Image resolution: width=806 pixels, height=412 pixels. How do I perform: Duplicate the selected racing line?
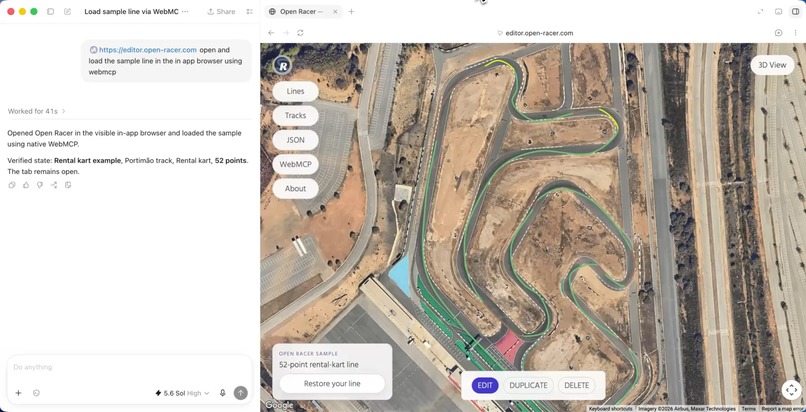(528, 386)
